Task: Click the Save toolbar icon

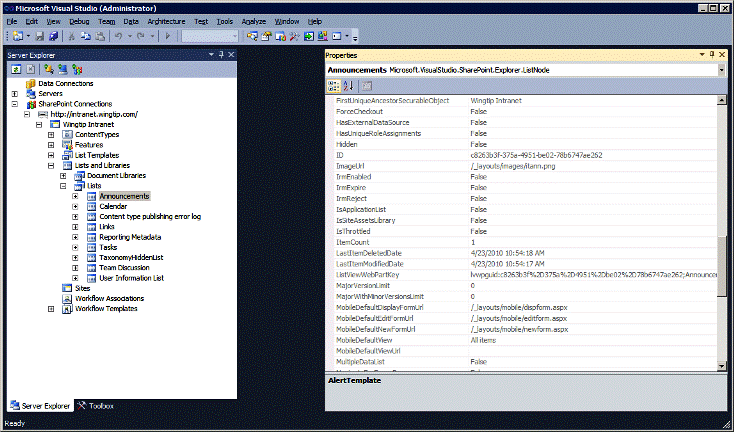Action: [40, 36]
